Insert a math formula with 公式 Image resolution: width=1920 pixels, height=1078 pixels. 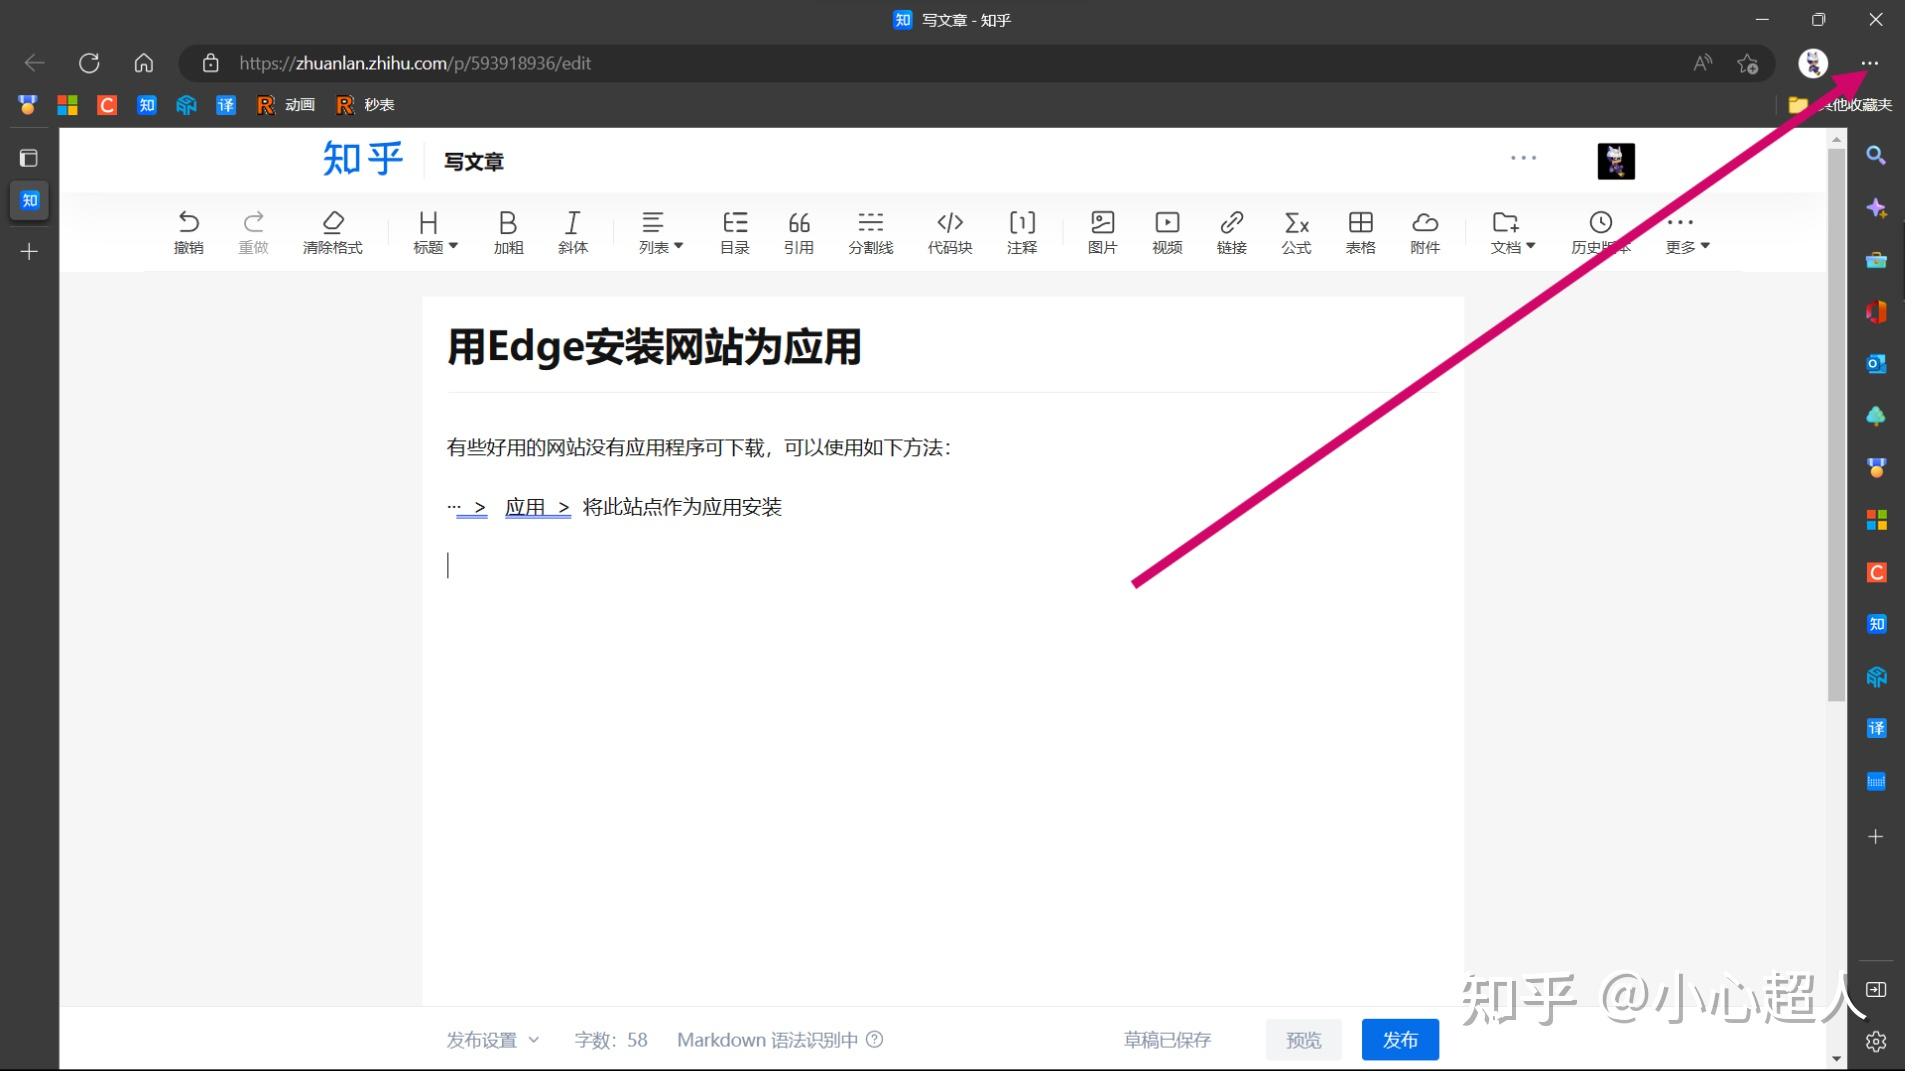1295,231
